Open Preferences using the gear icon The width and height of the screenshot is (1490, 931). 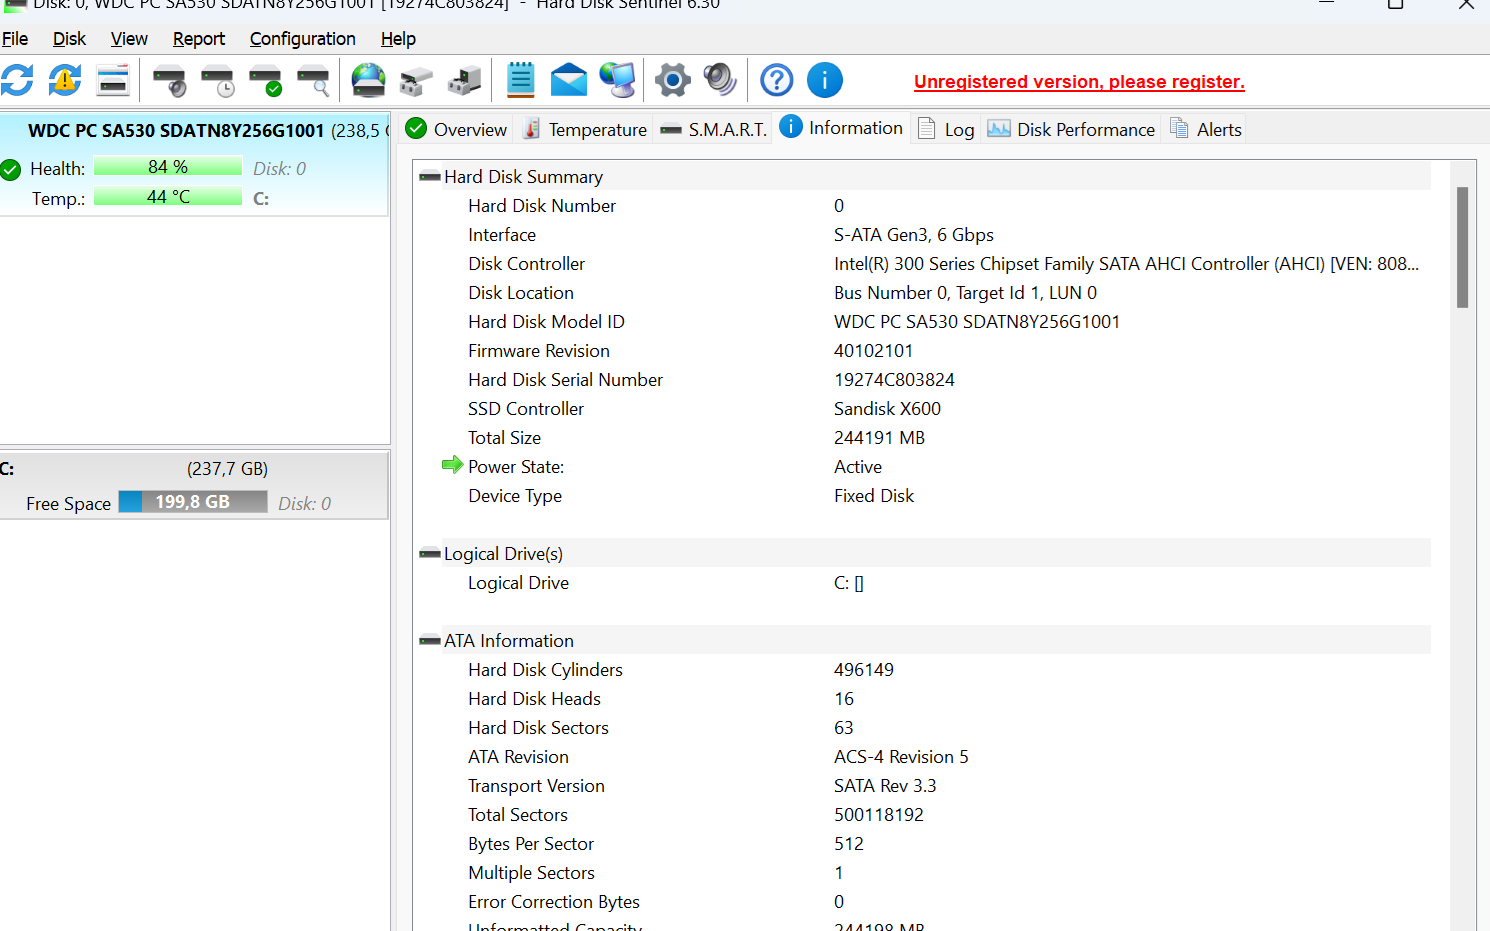click(x=672, y=80)
